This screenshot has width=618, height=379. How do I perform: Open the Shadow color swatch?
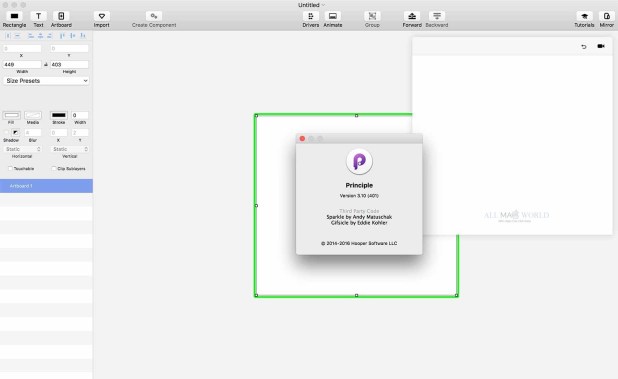(x=15, y=132)
